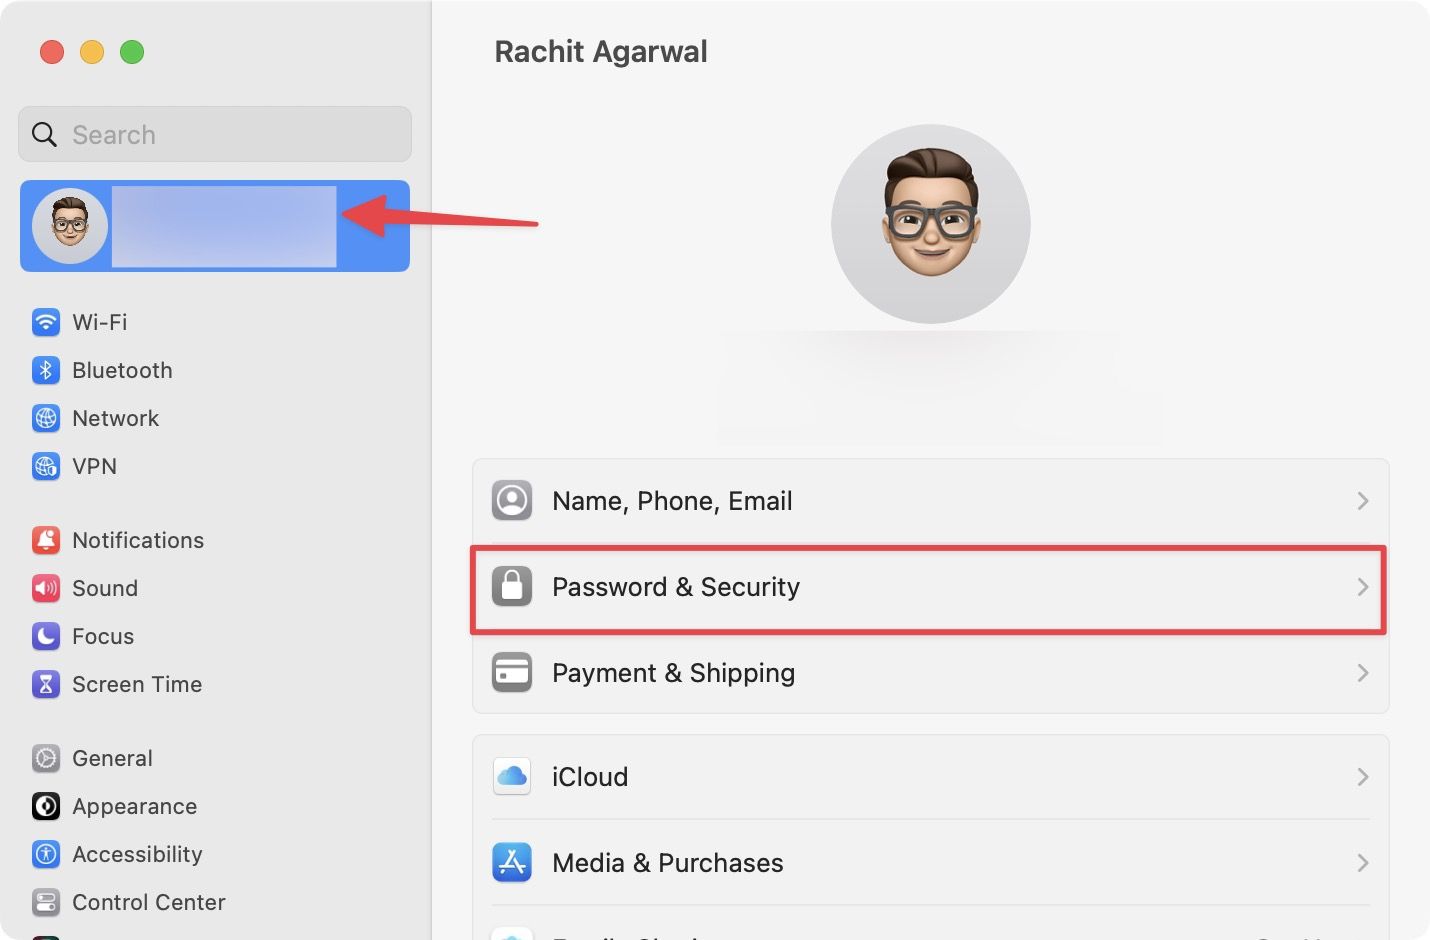Image resolution: width=1430 pixels, height=940 pixels.
Task: Open Notifications using the bell icon
Action: coord(46,540)
